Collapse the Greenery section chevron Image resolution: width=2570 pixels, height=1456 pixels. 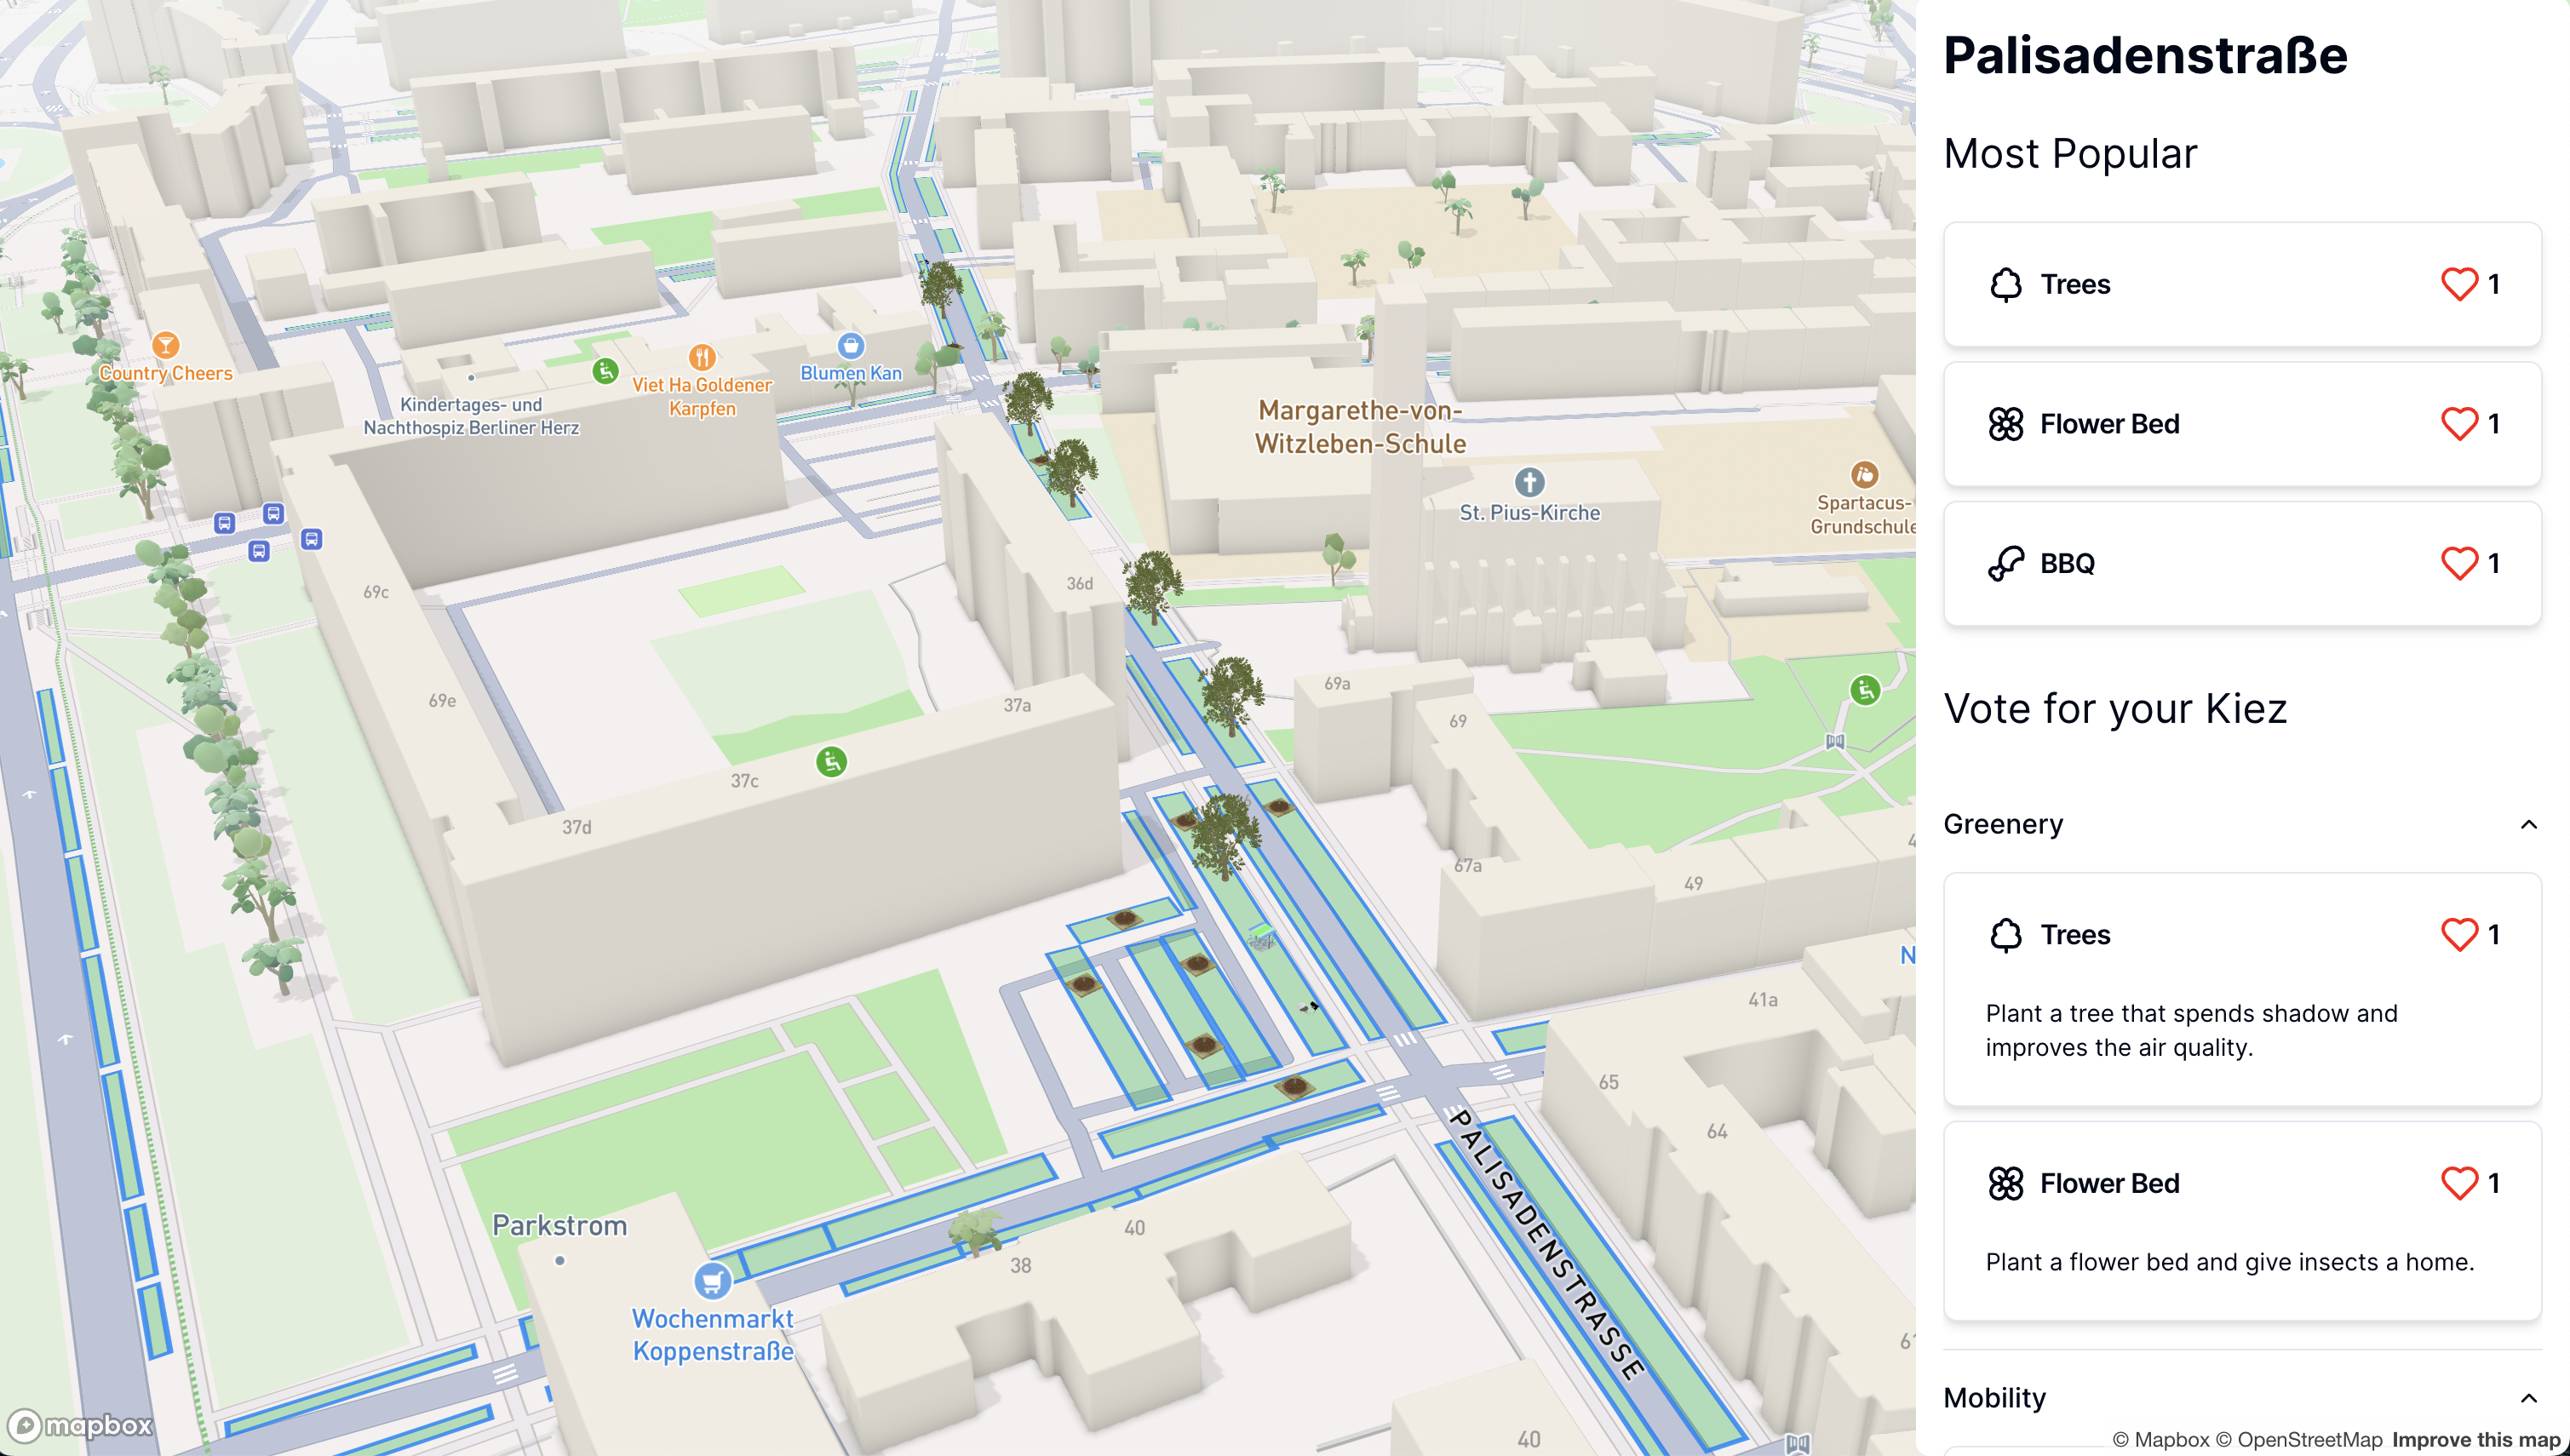[x=2528, y=825]
